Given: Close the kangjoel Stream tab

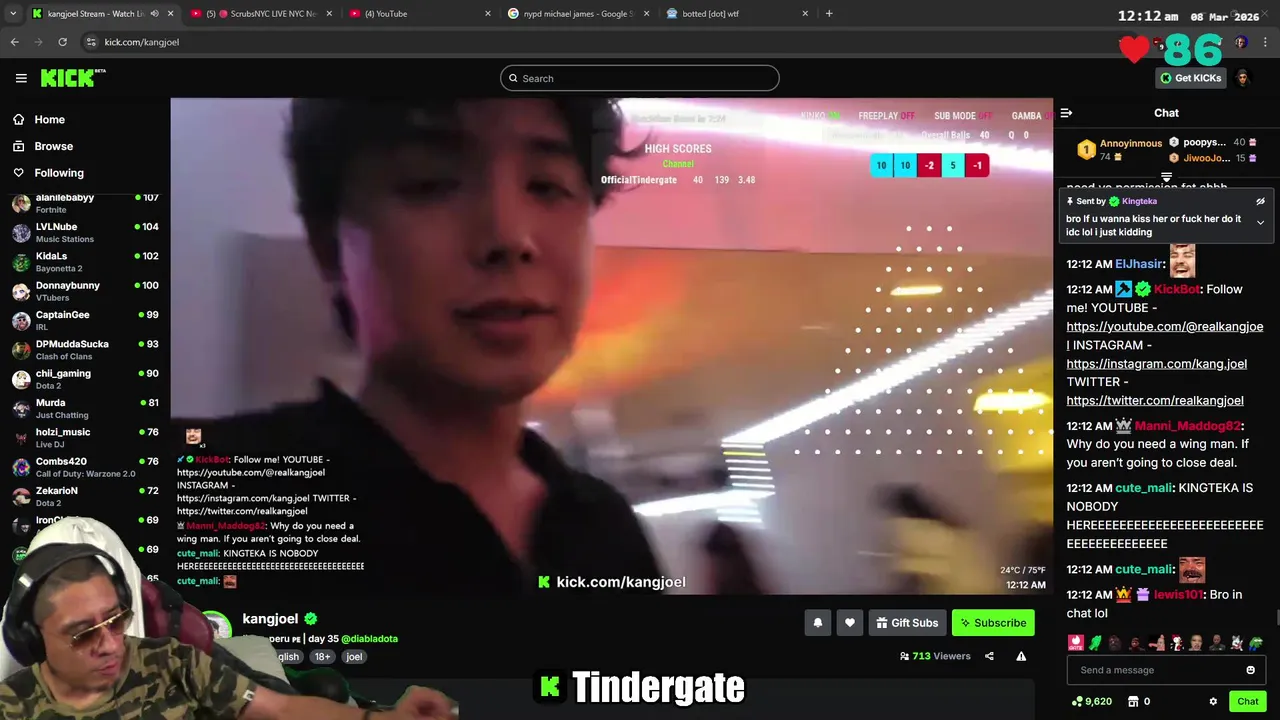Looking at the screenshot, I should coord(170,14).
